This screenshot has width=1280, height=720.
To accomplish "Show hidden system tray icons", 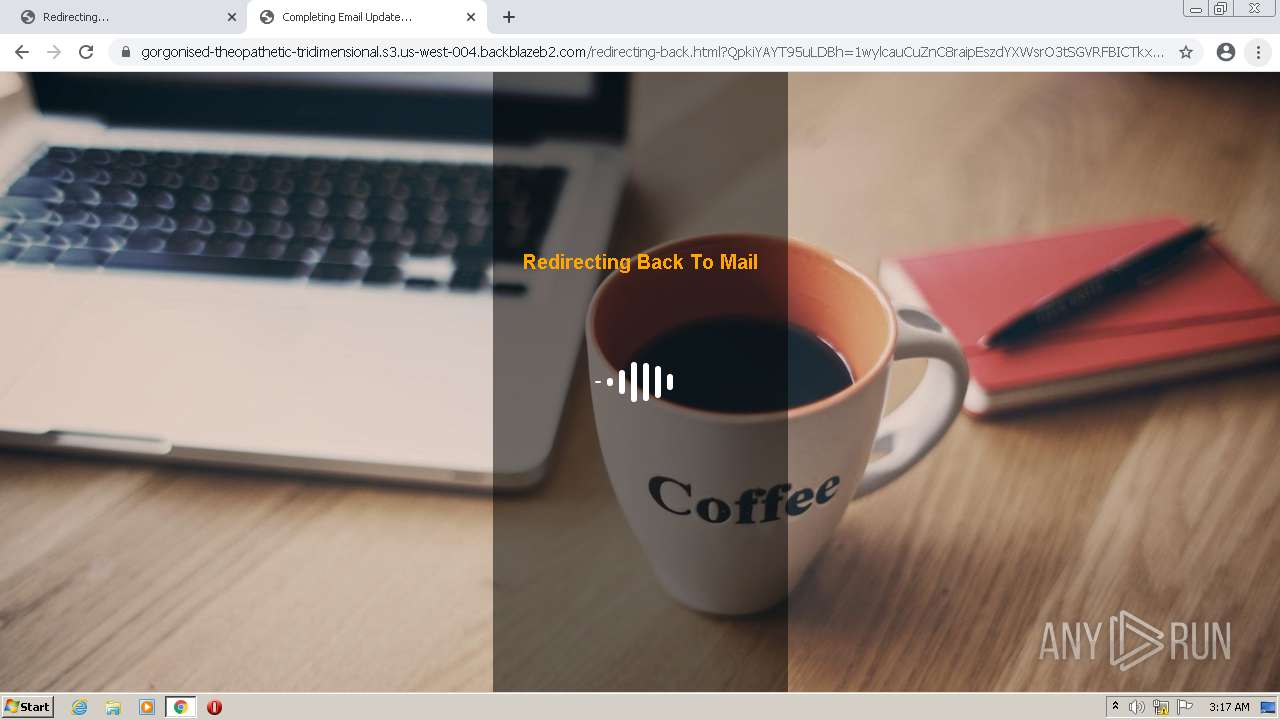I will tap(1115, 707).
